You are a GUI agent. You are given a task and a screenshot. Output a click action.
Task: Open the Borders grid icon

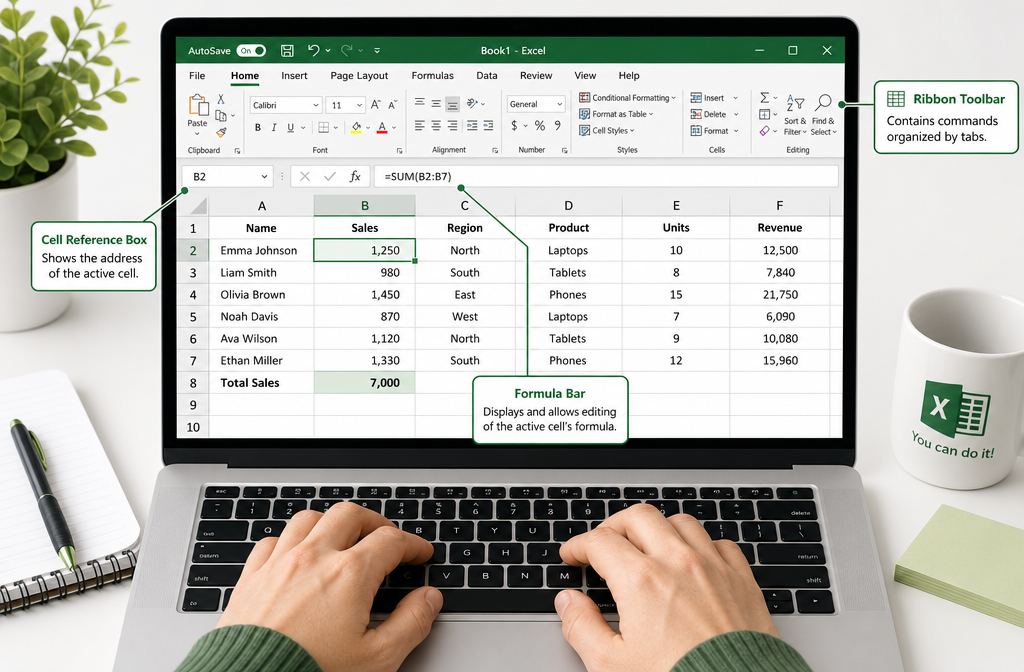coord(323,127)
